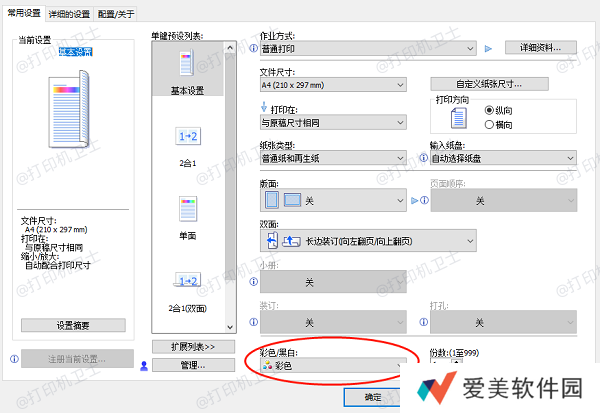Click info icon beside 装订 dropdown
This screenshot has width=600, height=413.
coord(254,322)
